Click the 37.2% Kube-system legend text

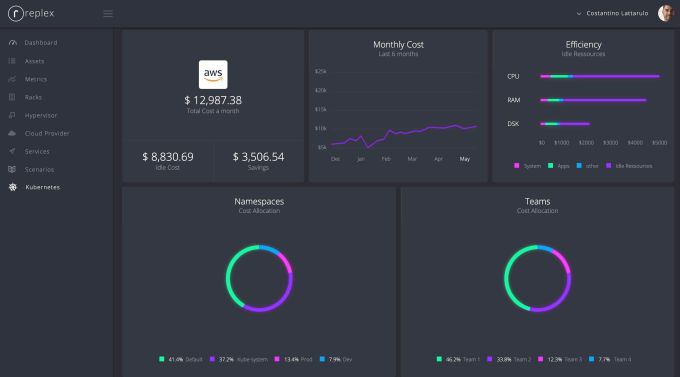point(243,359)
